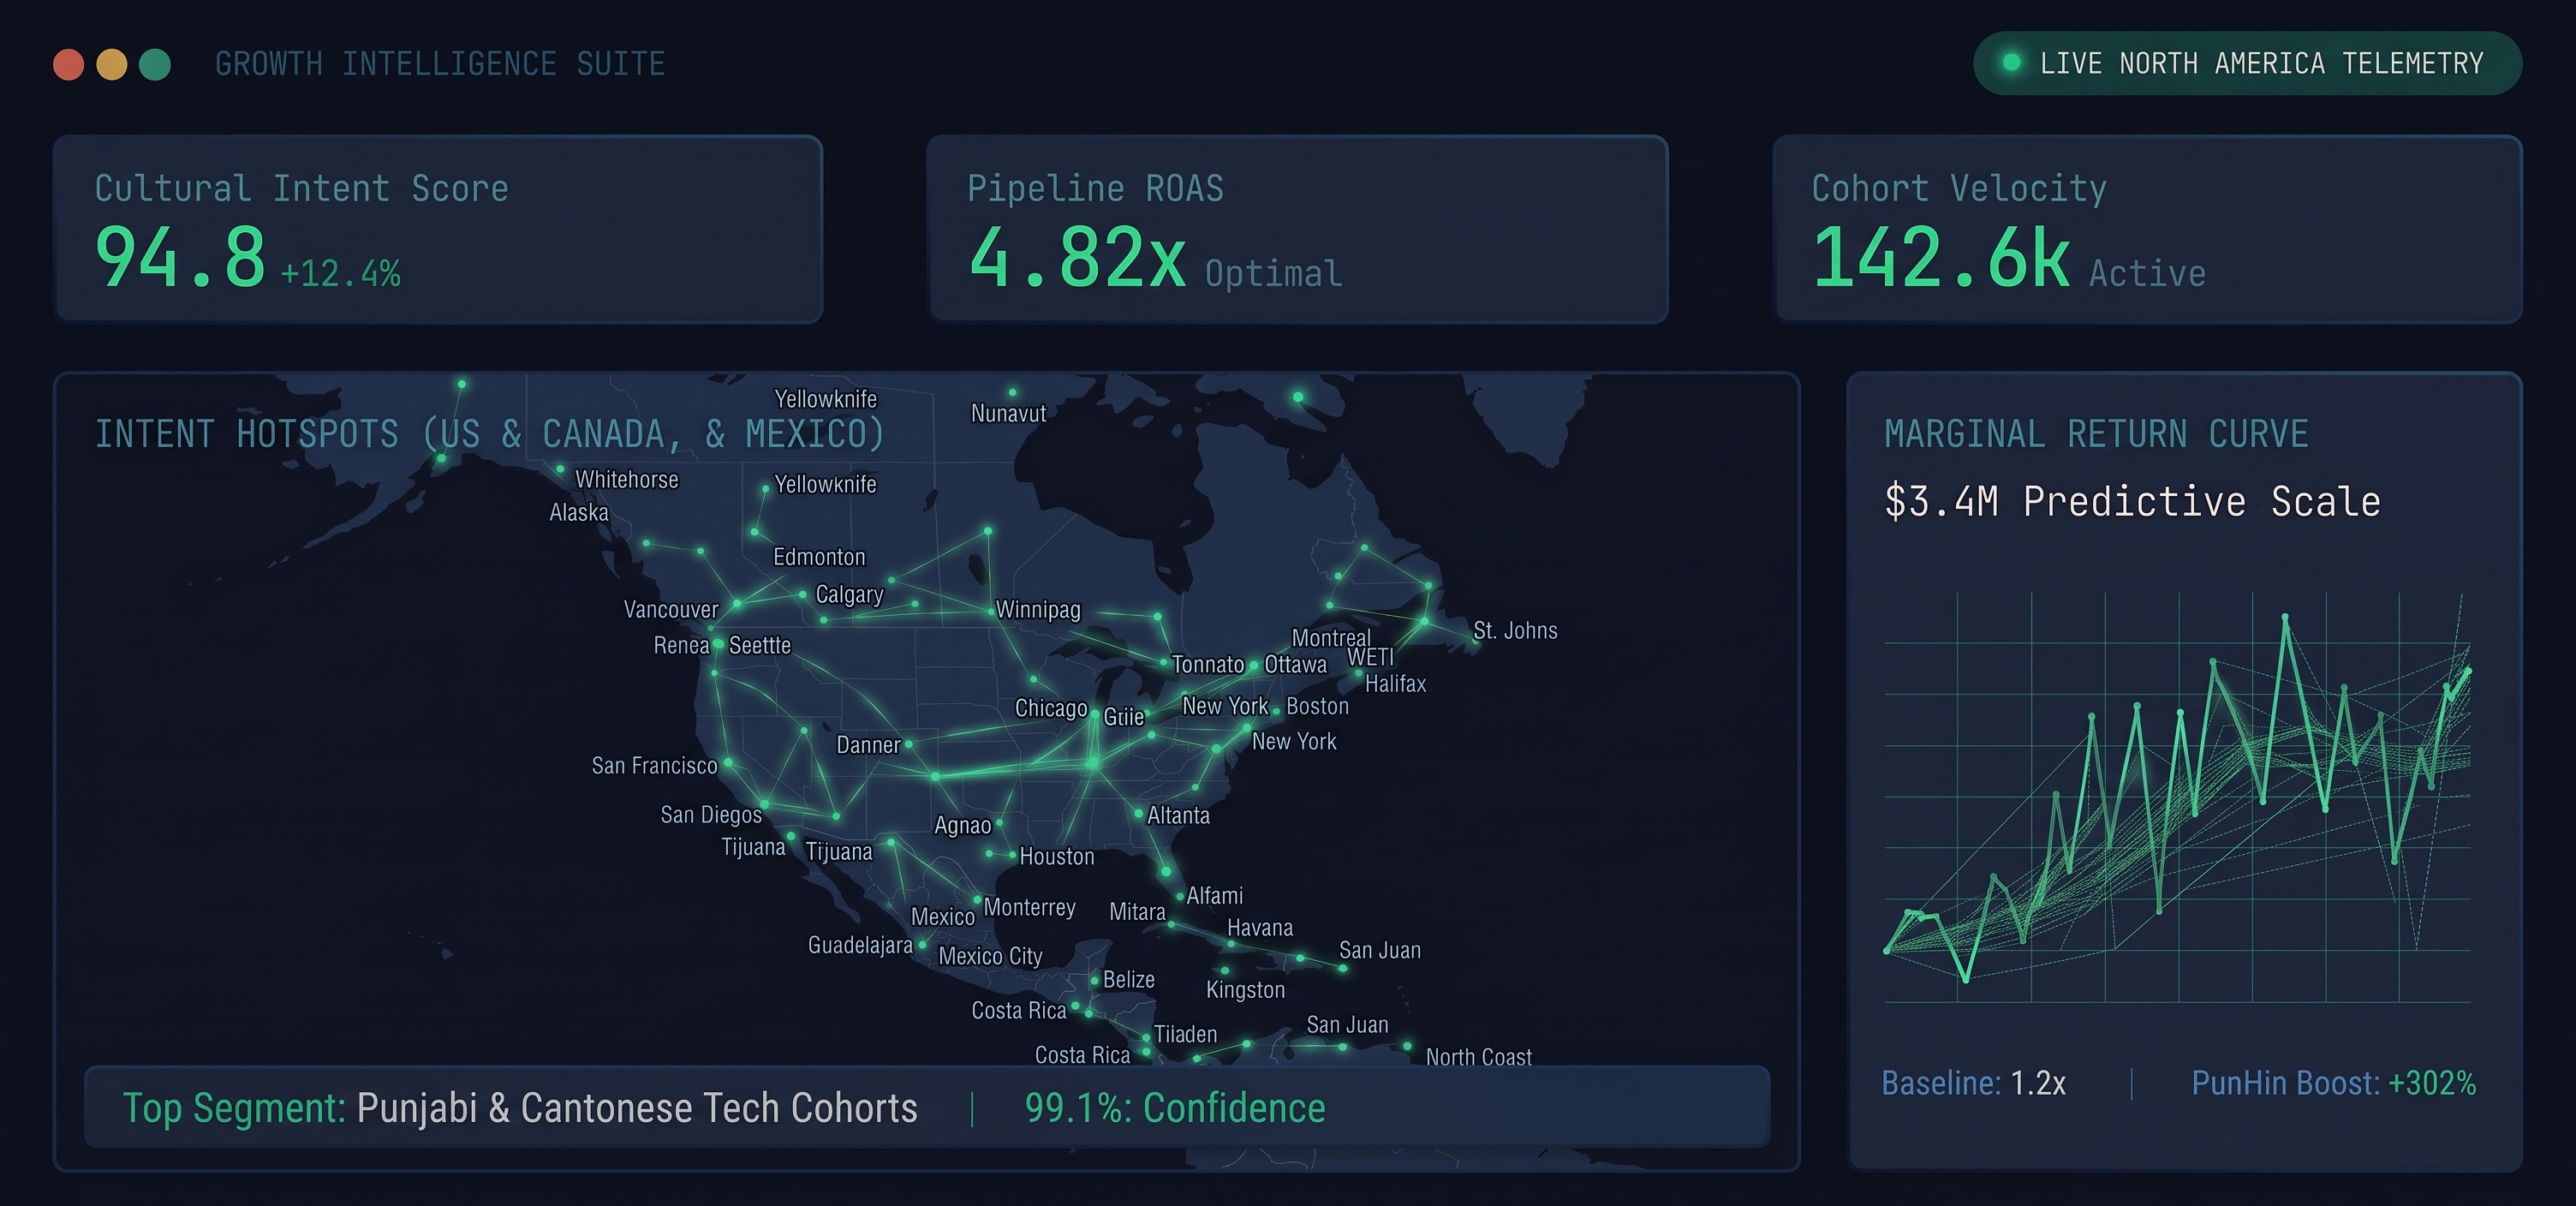
Task: Click the Kingston map label
Action: click(x=1245, y=990)
